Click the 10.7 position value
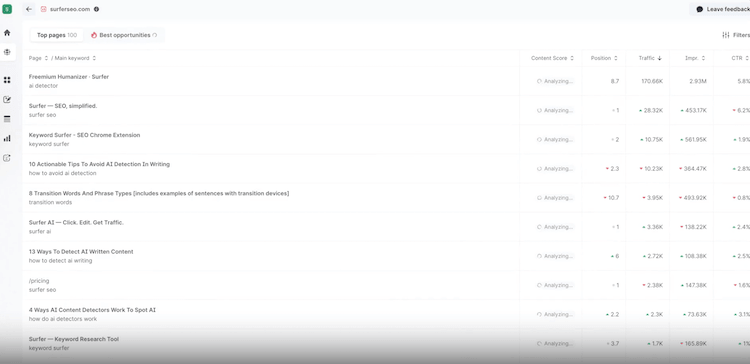This screenshot has width=750, height=364. tap(614, 198)
